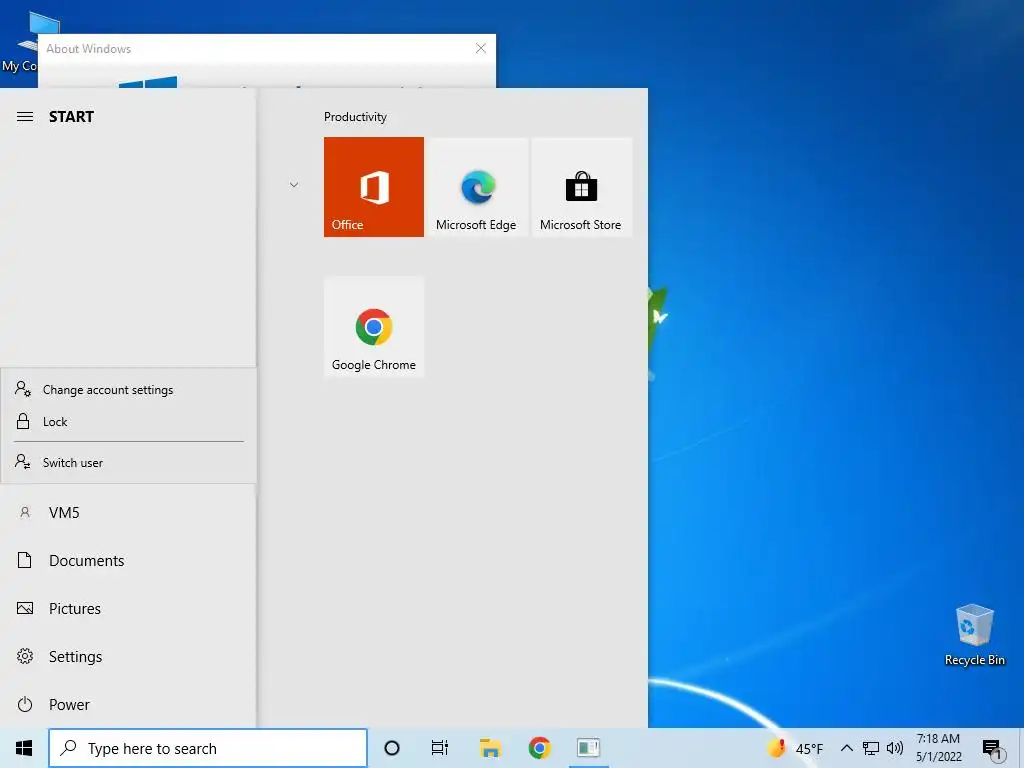Image resolution: width=1024 pixels, height=768 pixels.
Task: Launch Google Chrome tile in Start
Action: [374, 327]
